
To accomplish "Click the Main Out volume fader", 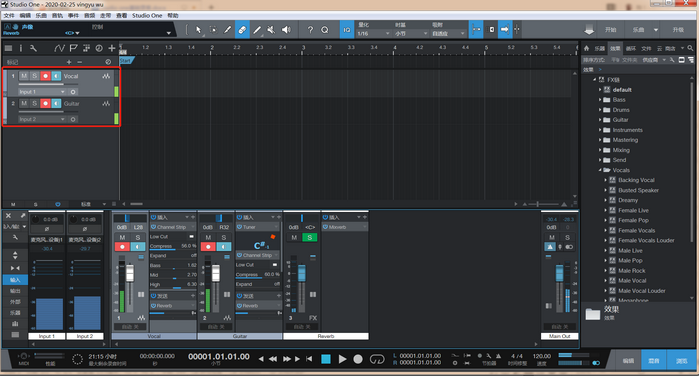I will coord(559,273).
